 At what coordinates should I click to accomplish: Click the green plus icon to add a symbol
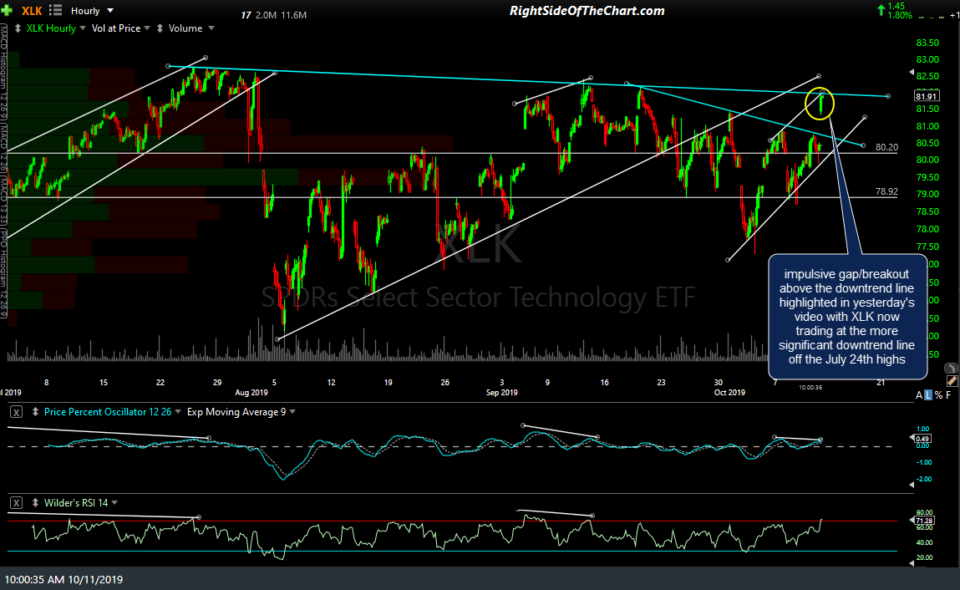pyautogui.click(x=7, y=11)
